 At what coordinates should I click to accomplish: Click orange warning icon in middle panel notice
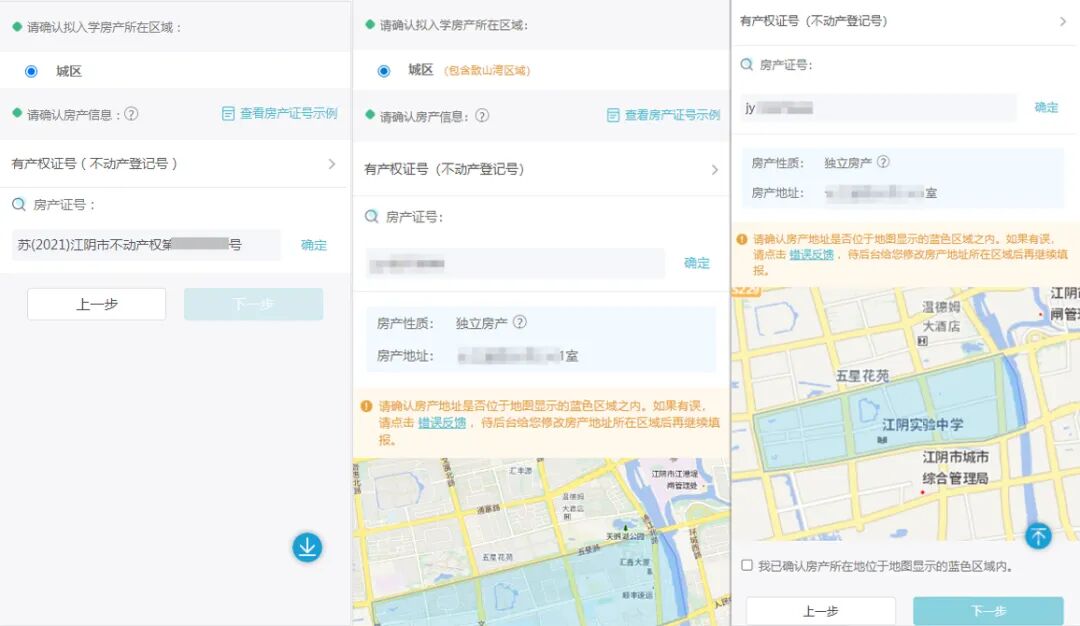(x=366, y=406)
